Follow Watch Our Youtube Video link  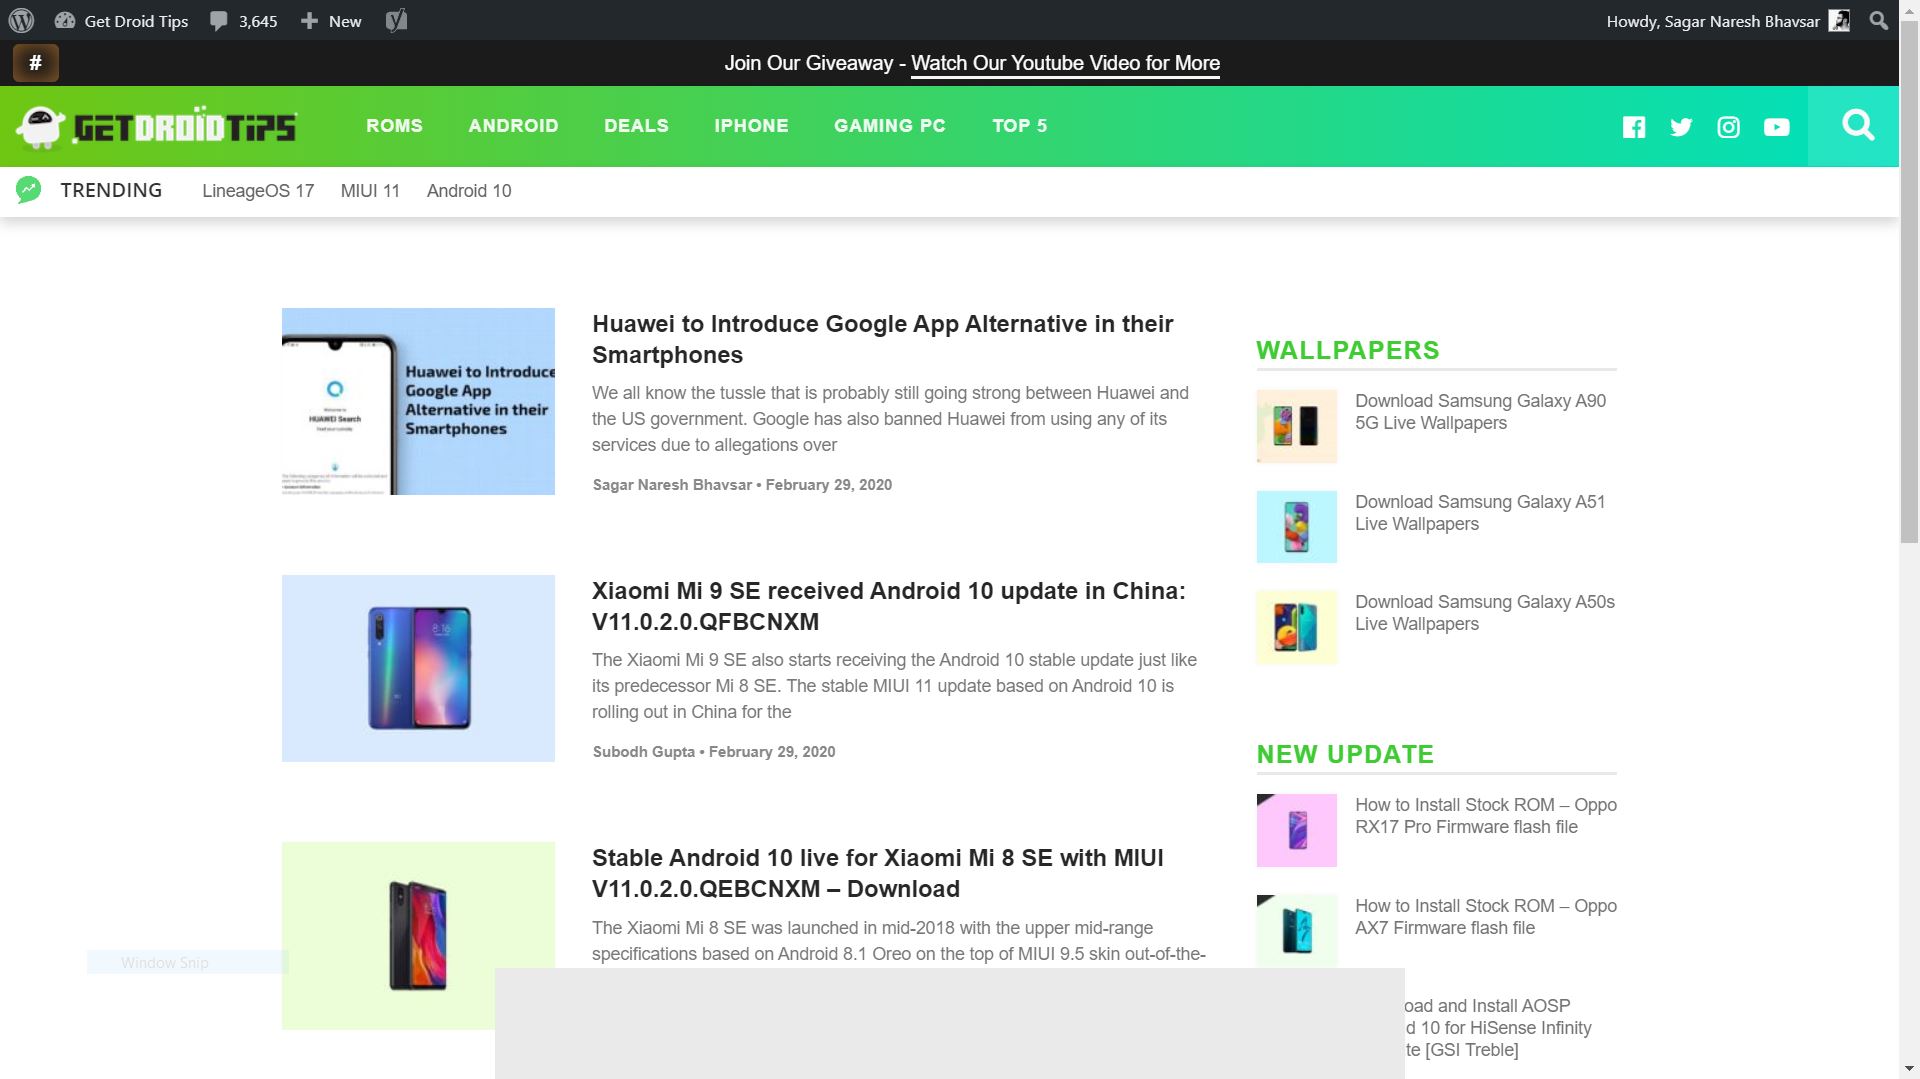[x=1065, y=63]
